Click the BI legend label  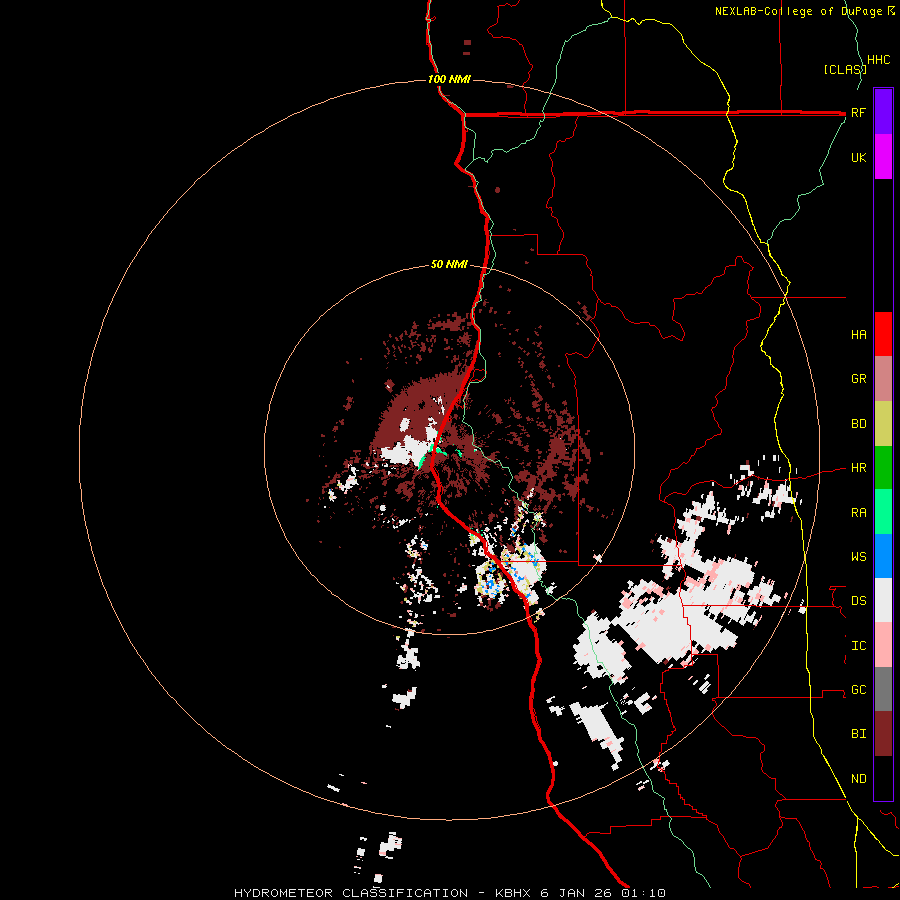(858, 734)
